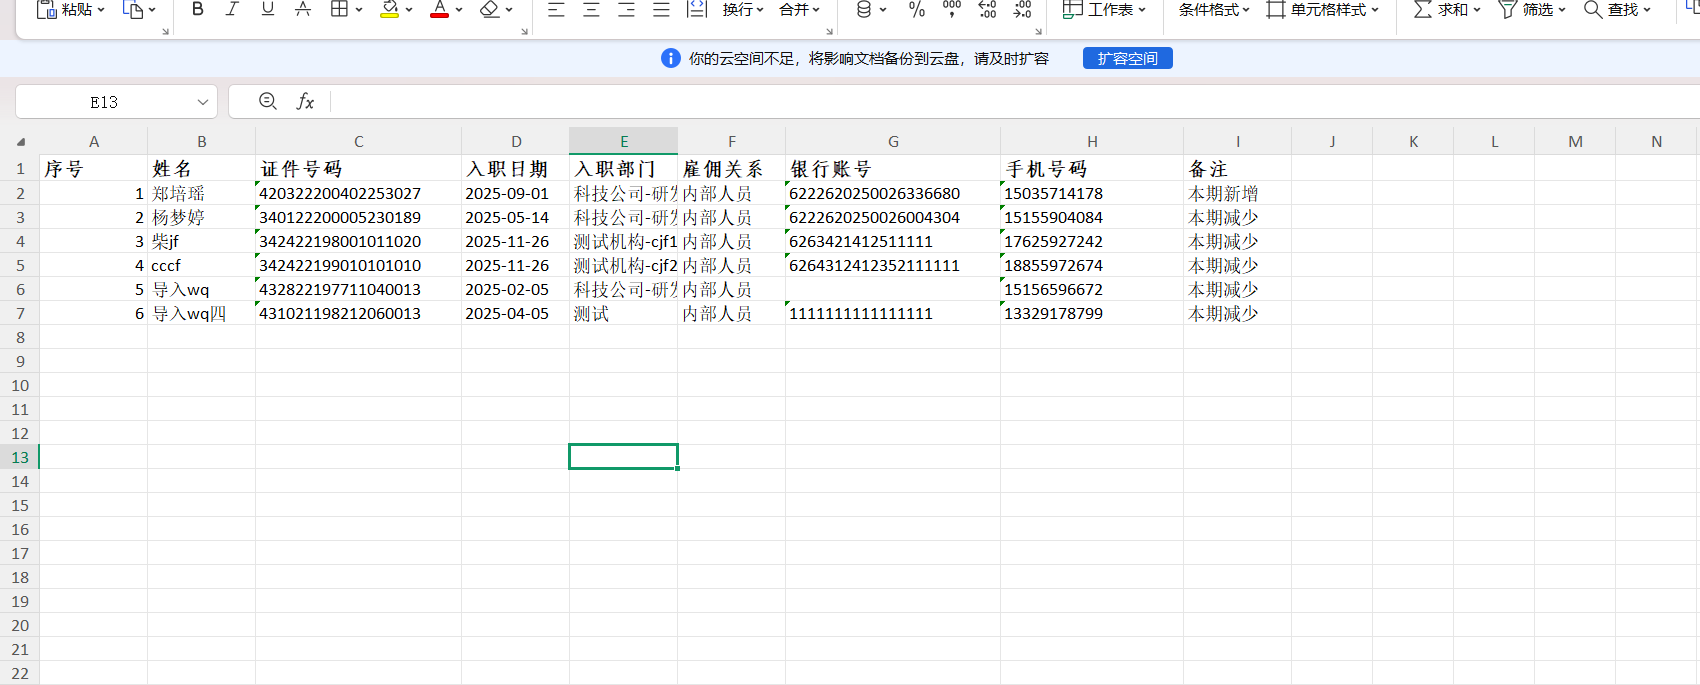The width and height of the screenshot is (1700, 685).
Task: Click the borders grid icon
Action: tap(339, 9)
